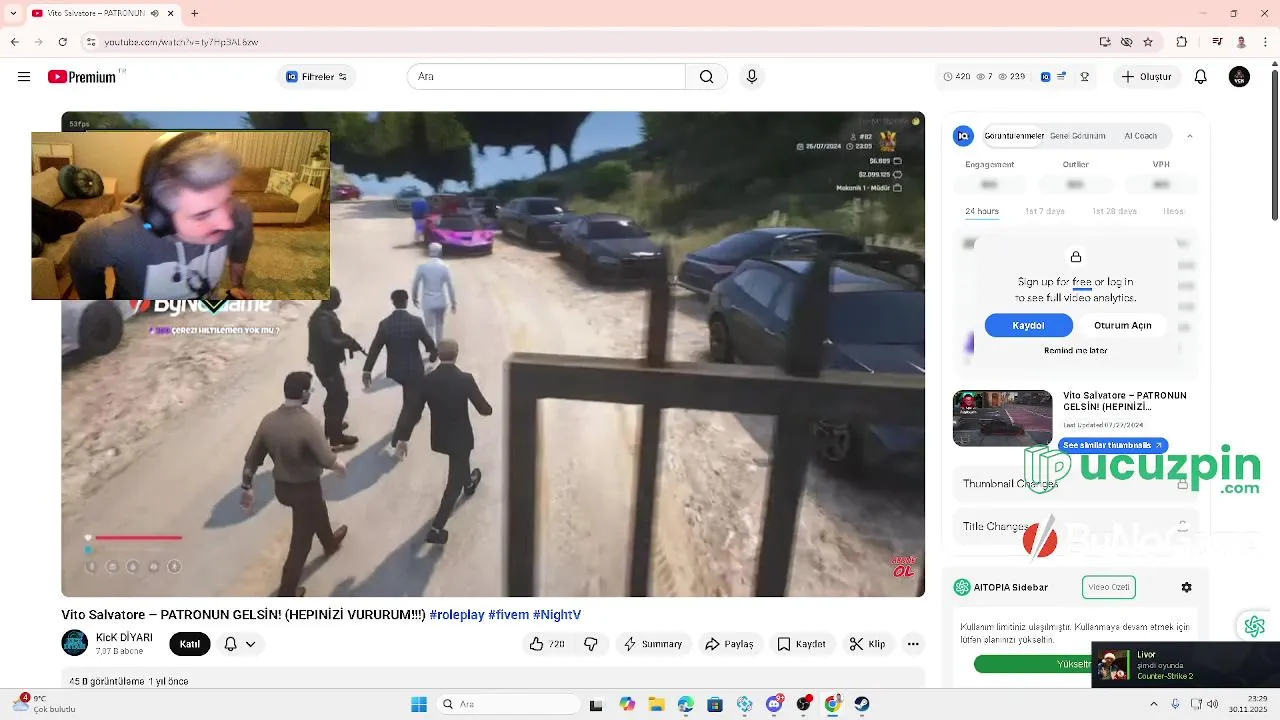
Task: Collapse the vidIQ panel with chevron
Action: [x=1189, y=136]
